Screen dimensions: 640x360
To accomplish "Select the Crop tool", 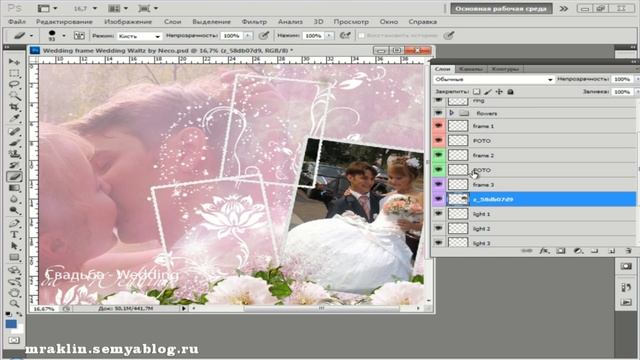I will pos(14,107).
